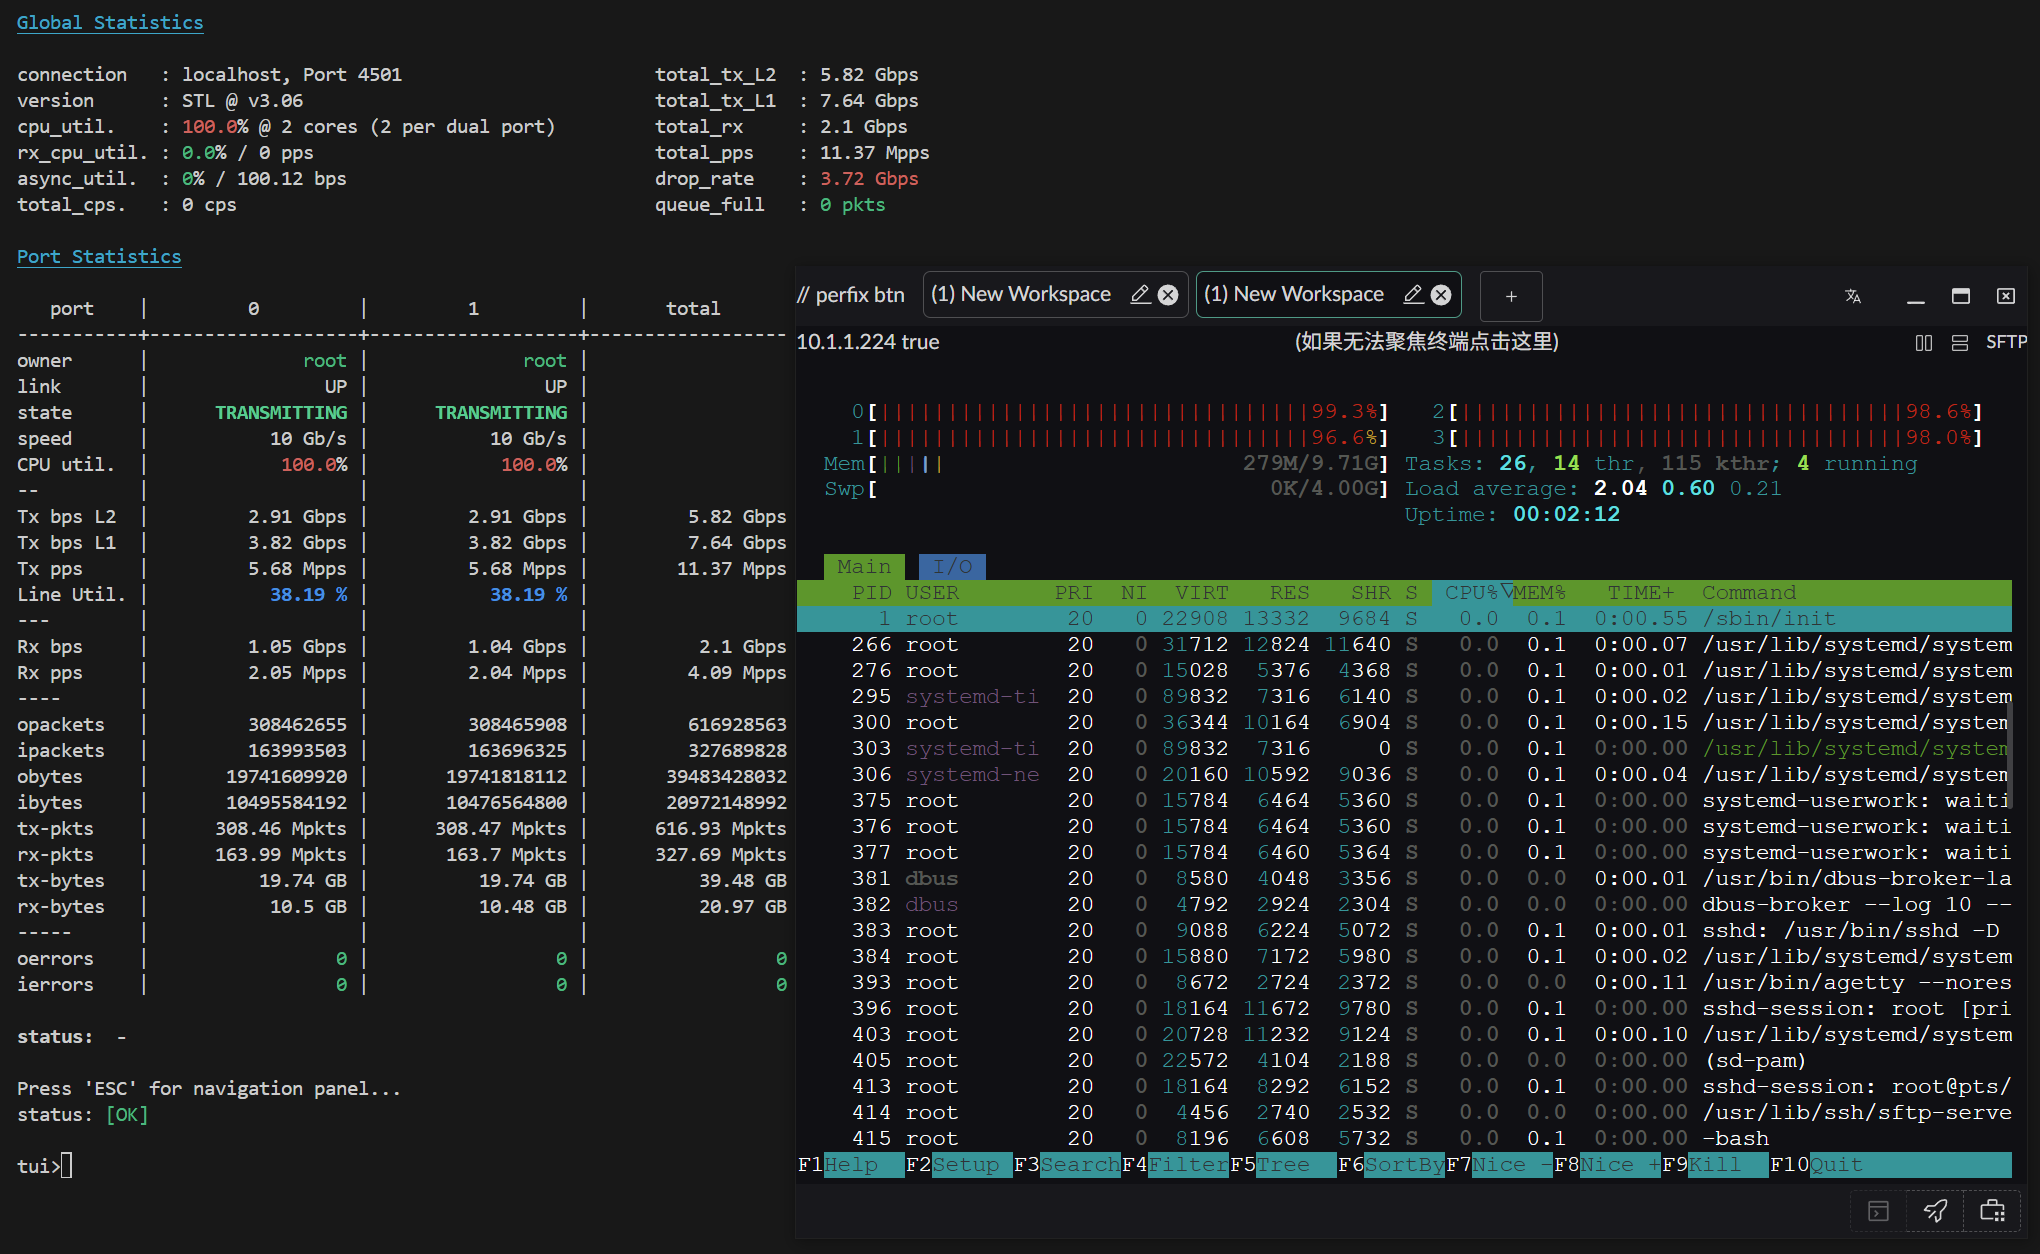Click the Chinese focus-terminal hint text

1426,342
